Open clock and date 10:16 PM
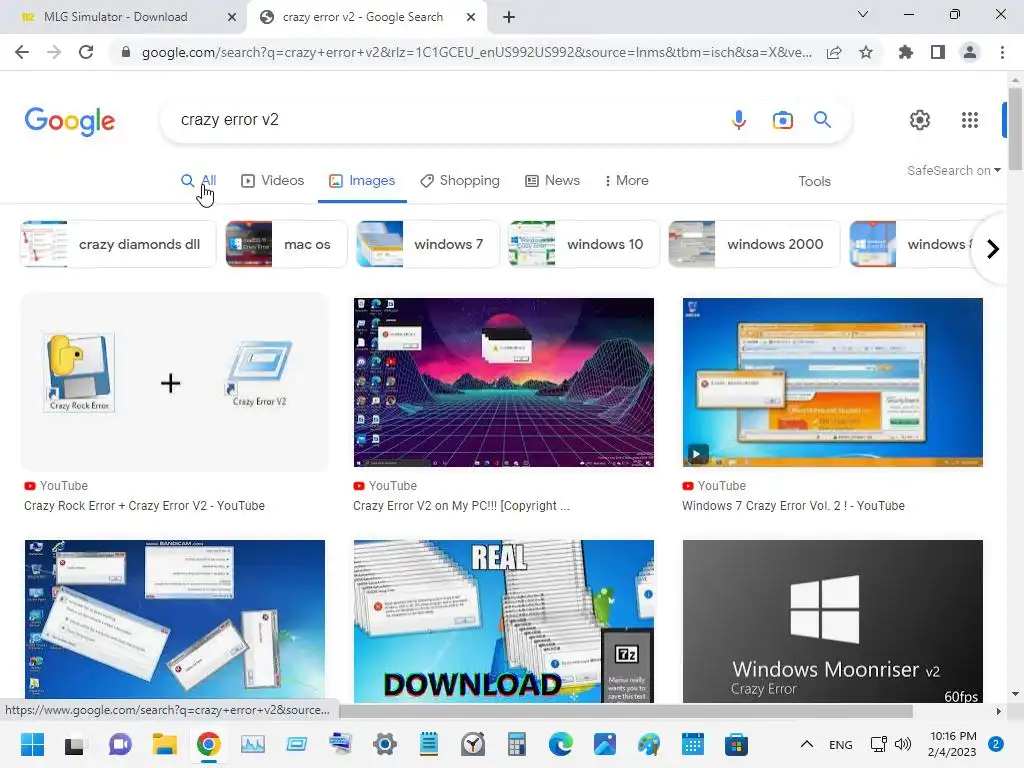1024x768 pixels. [x=952, y=744]
